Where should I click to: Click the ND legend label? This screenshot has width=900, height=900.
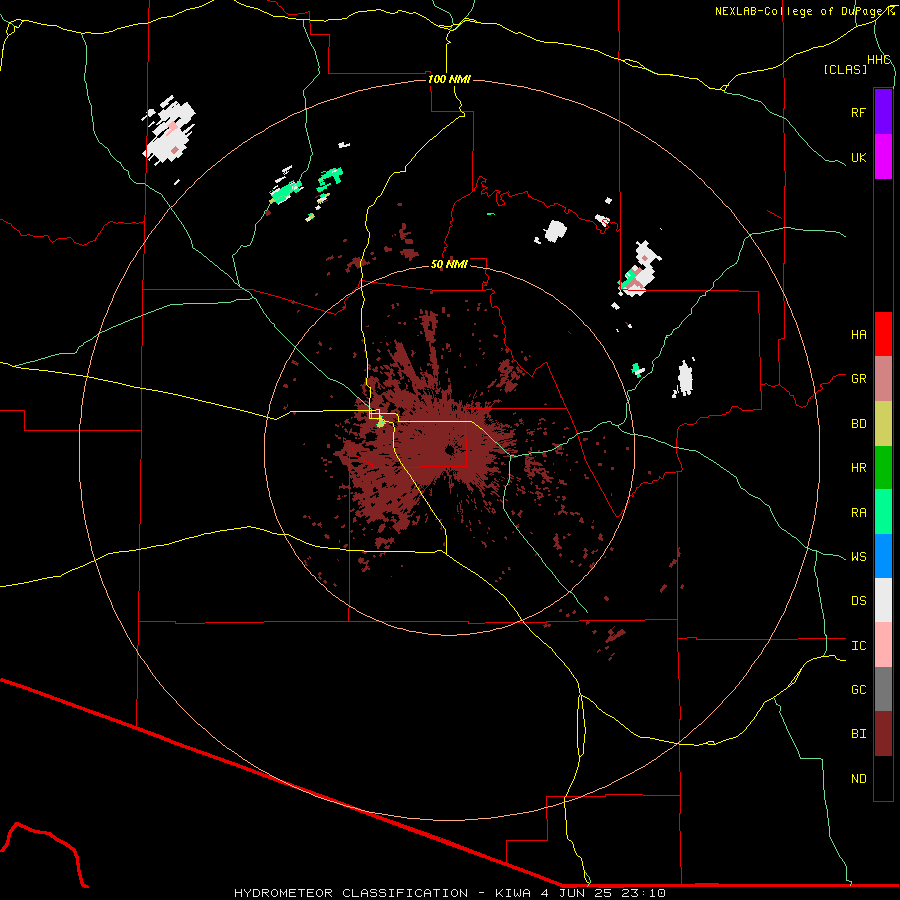coord(858,779)
